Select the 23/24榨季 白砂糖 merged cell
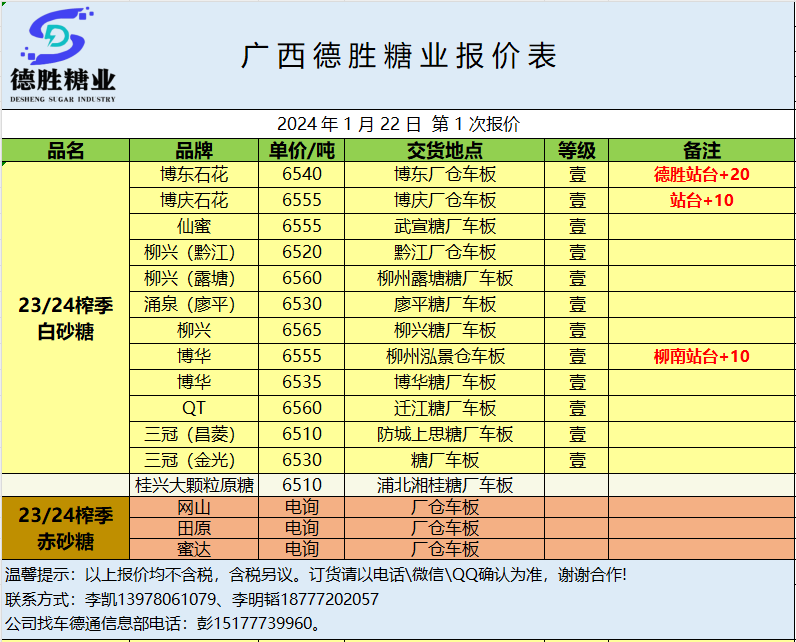The width and height of the screenshot is (796, 642). tap(66, 318)
